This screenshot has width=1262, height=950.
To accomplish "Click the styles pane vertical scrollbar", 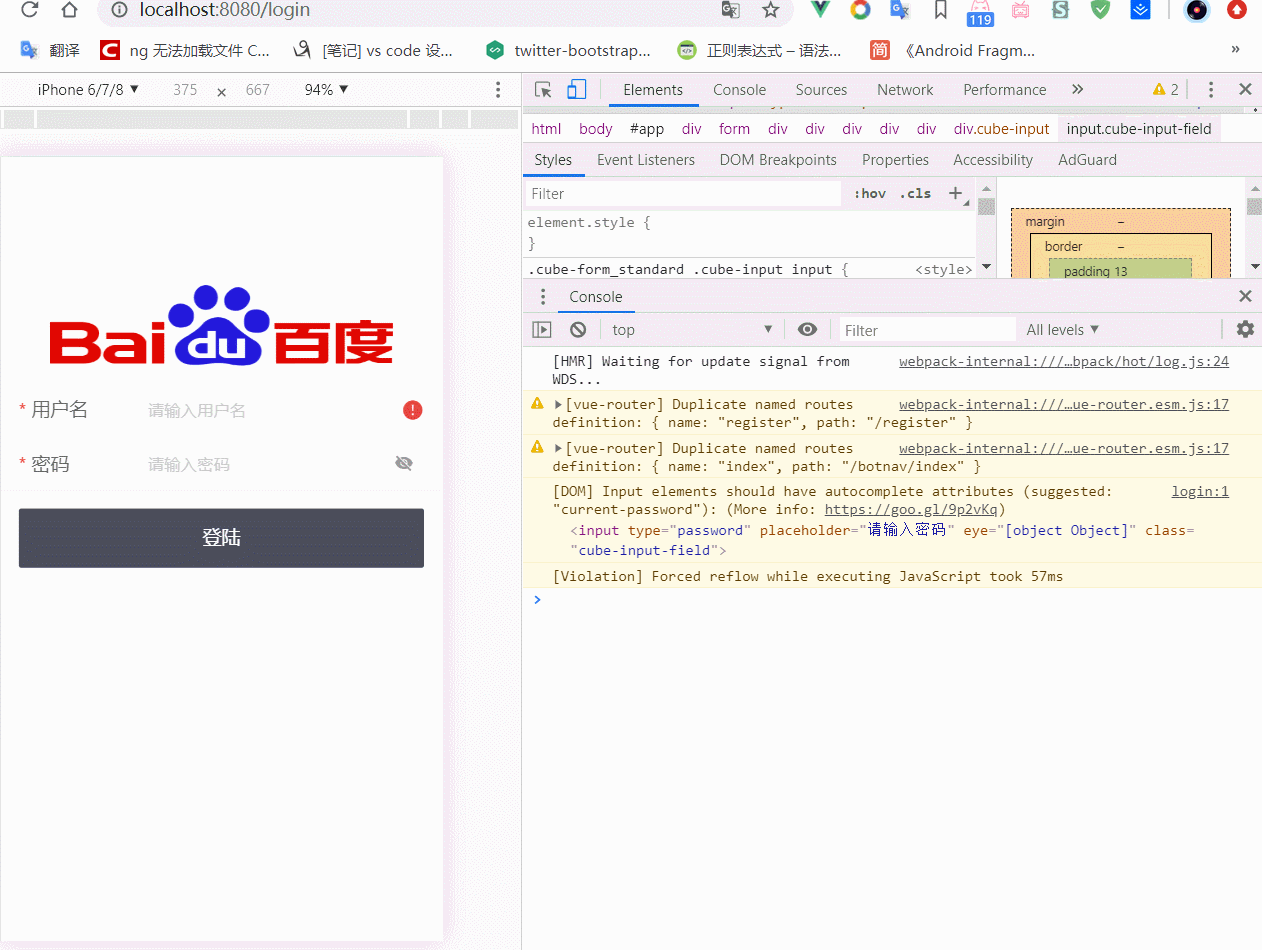I will pos(986,226).
